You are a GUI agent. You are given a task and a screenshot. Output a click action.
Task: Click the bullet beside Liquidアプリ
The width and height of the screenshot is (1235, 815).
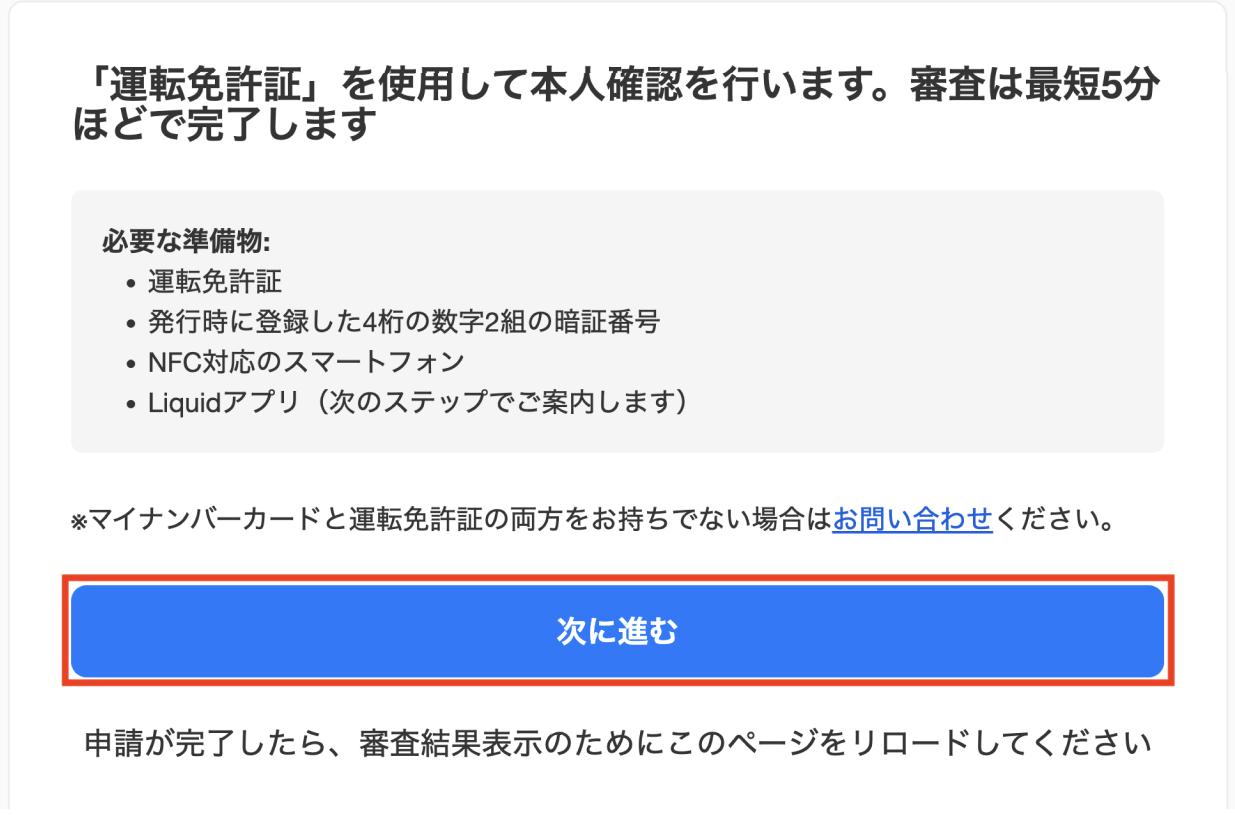click(131, 405)
